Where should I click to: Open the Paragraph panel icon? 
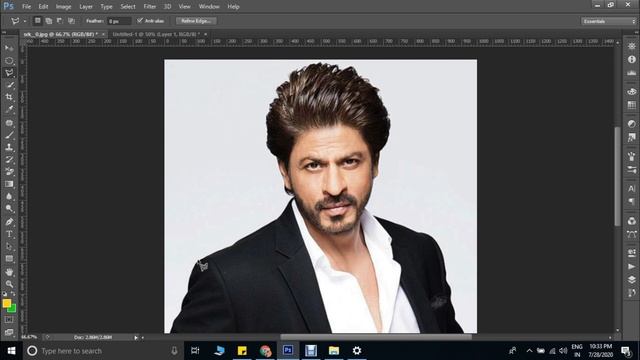click(631, 202)
